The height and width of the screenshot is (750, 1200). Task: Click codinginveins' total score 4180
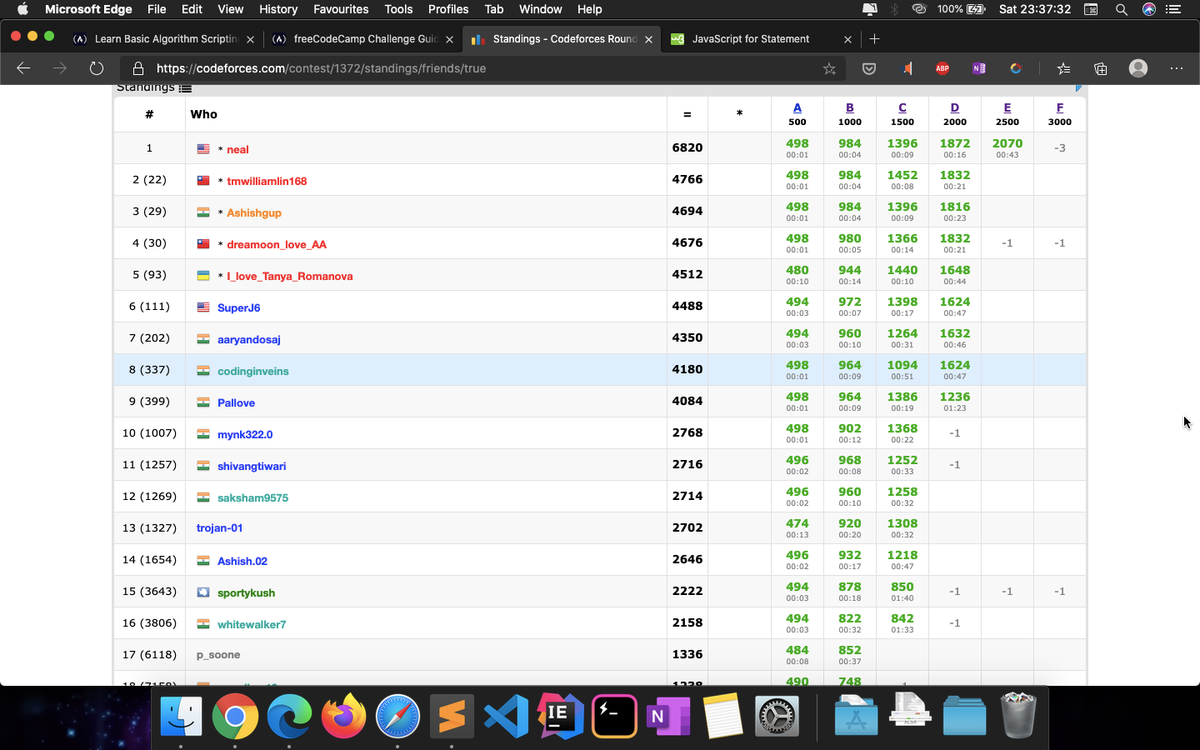(x=687, y=369)
